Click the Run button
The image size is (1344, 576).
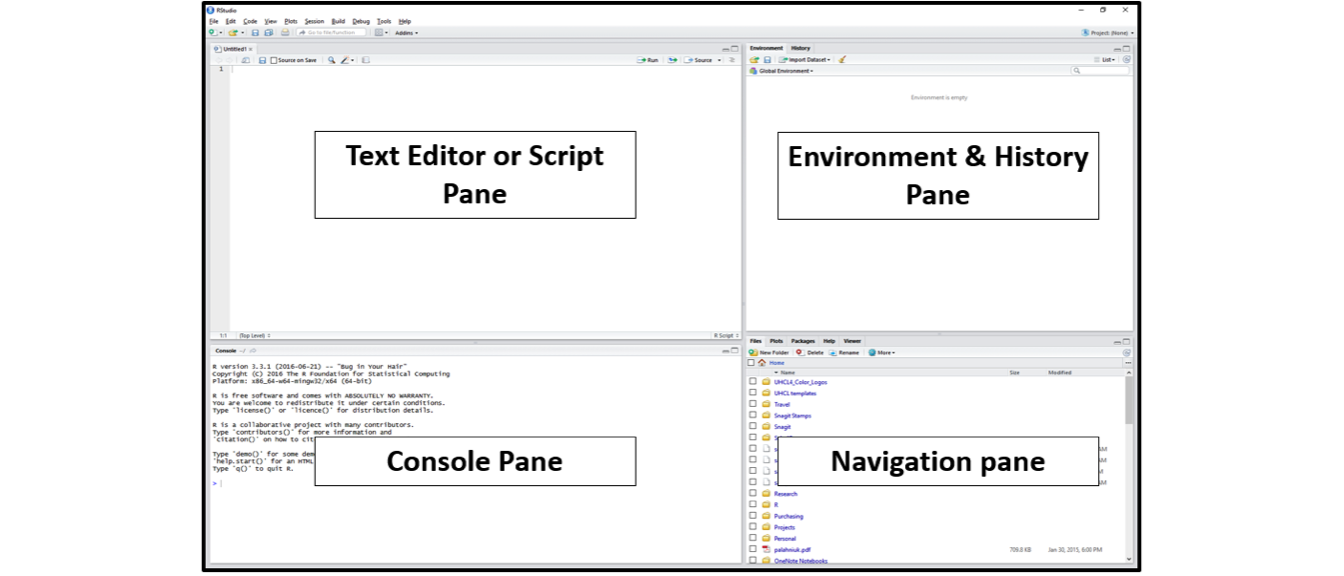pos(648,60)
